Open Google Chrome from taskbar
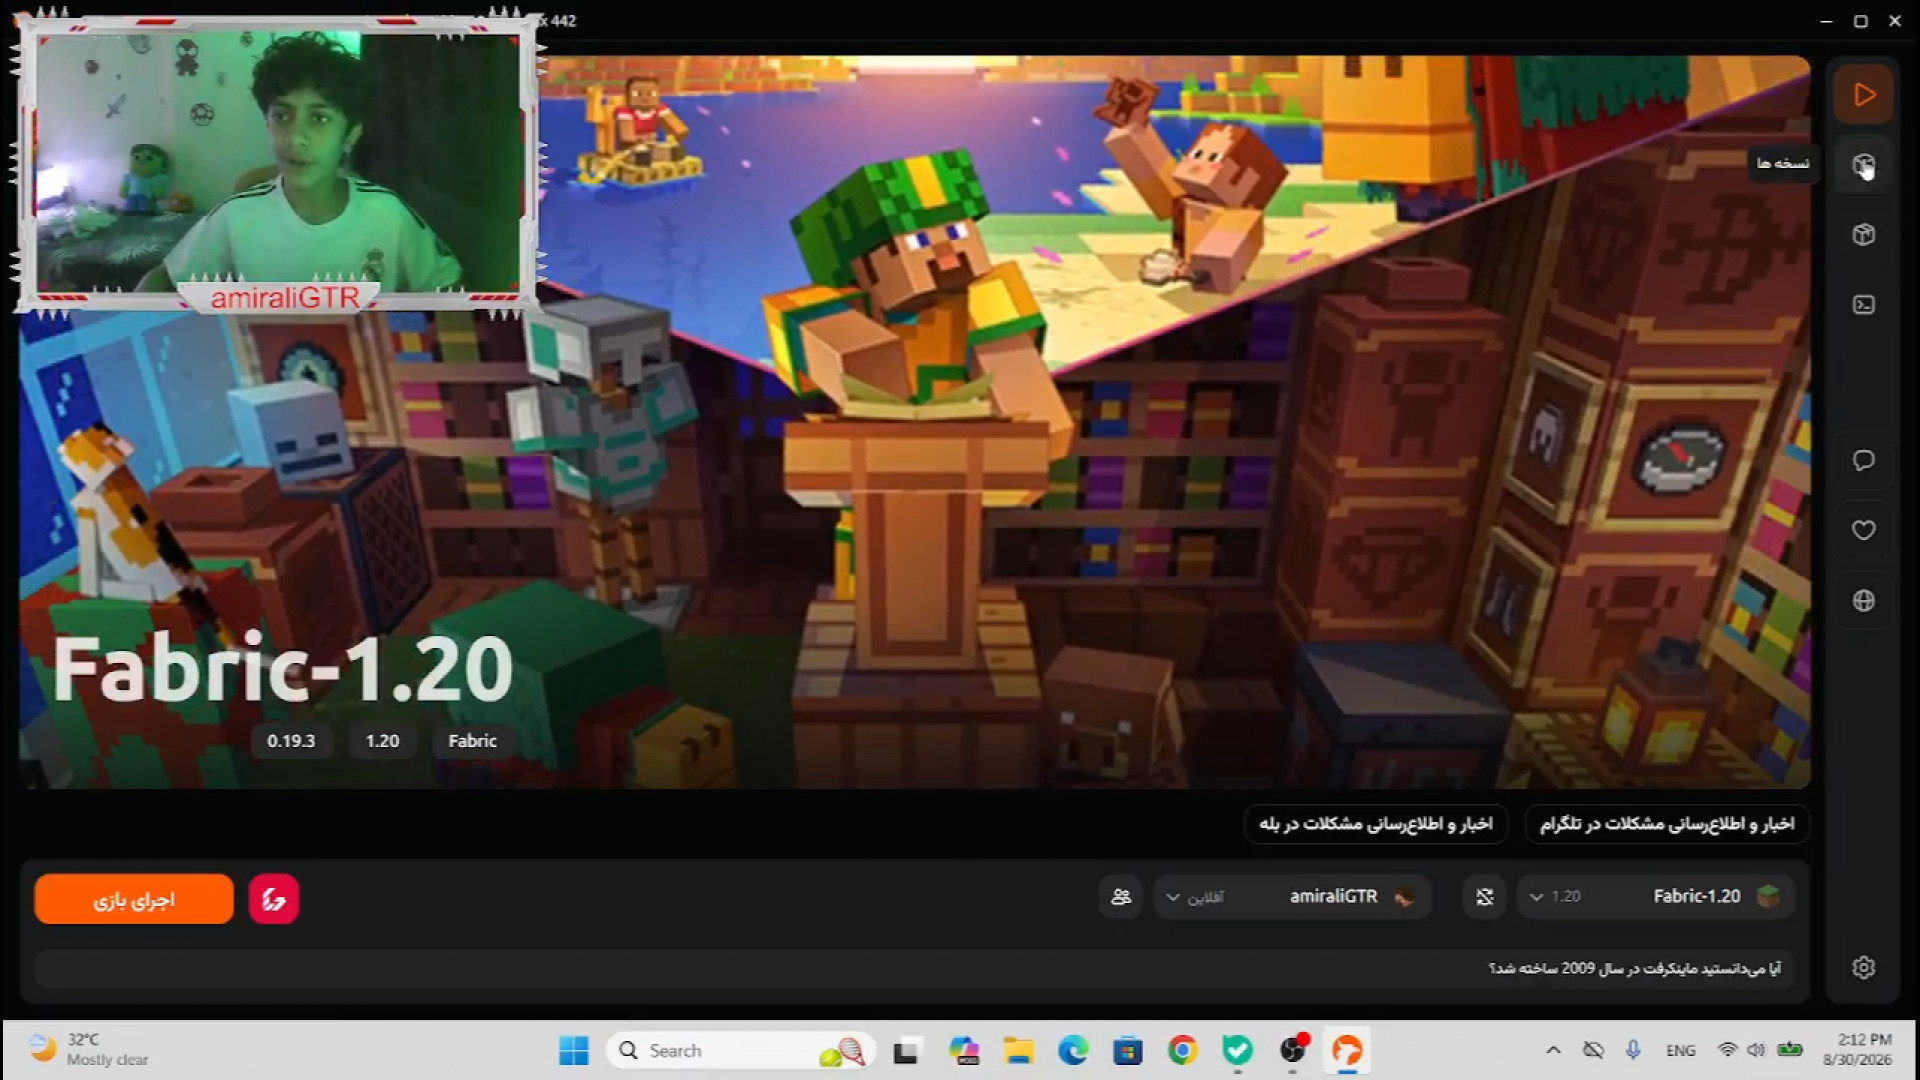This screenshot has height=1080, width=1920. coord(1183,1050)
